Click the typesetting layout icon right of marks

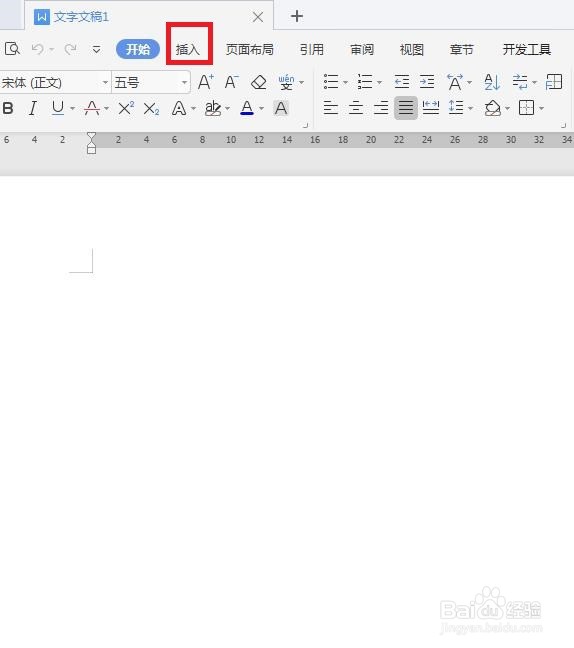pos(554,82)
